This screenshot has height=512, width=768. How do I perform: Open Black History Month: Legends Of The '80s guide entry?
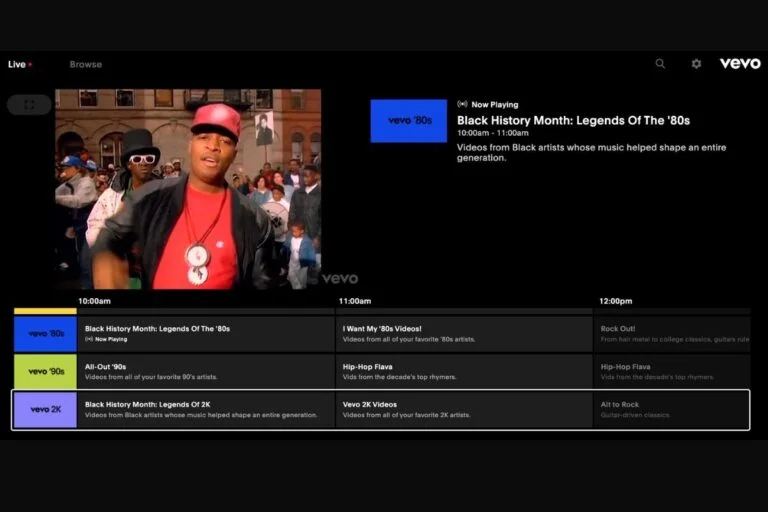tap(206, 334)
